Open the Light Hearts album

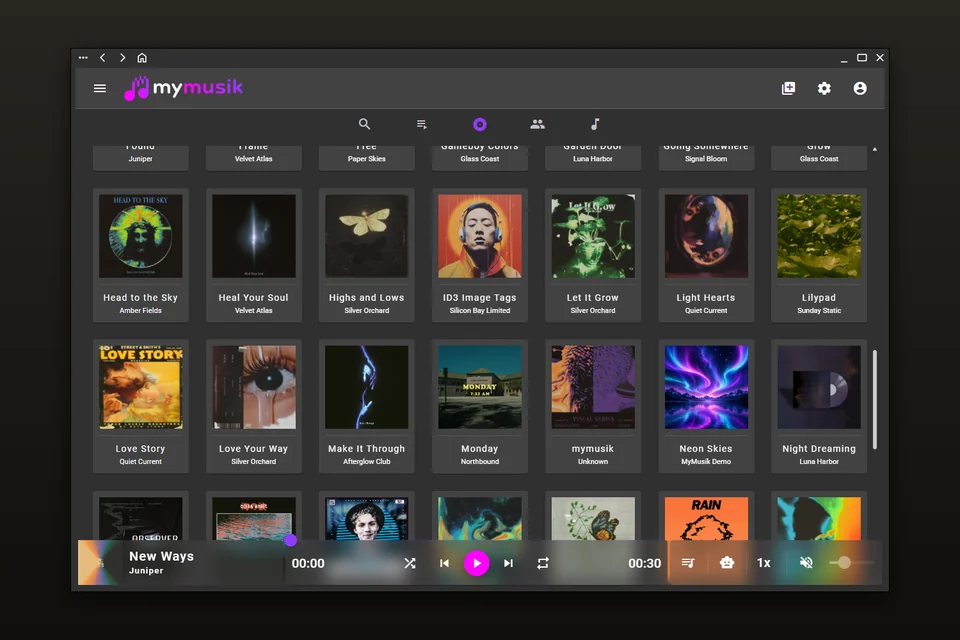coord(706,255)
